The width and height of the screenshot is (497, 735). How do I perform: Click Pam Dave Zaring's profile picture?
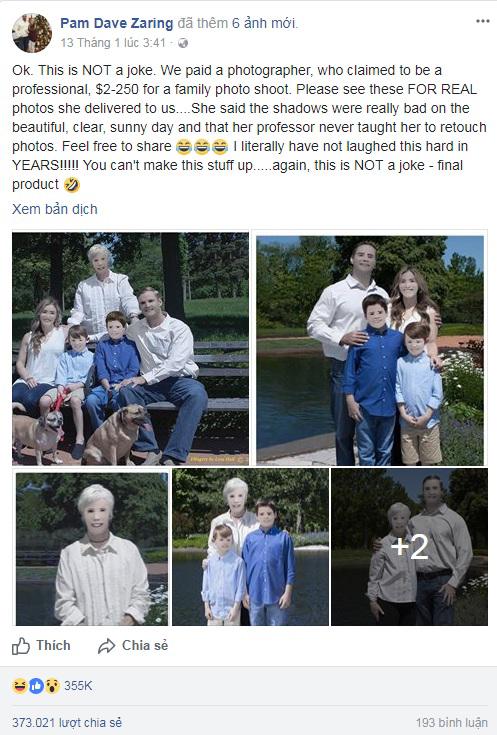click(x=32, y=32)
